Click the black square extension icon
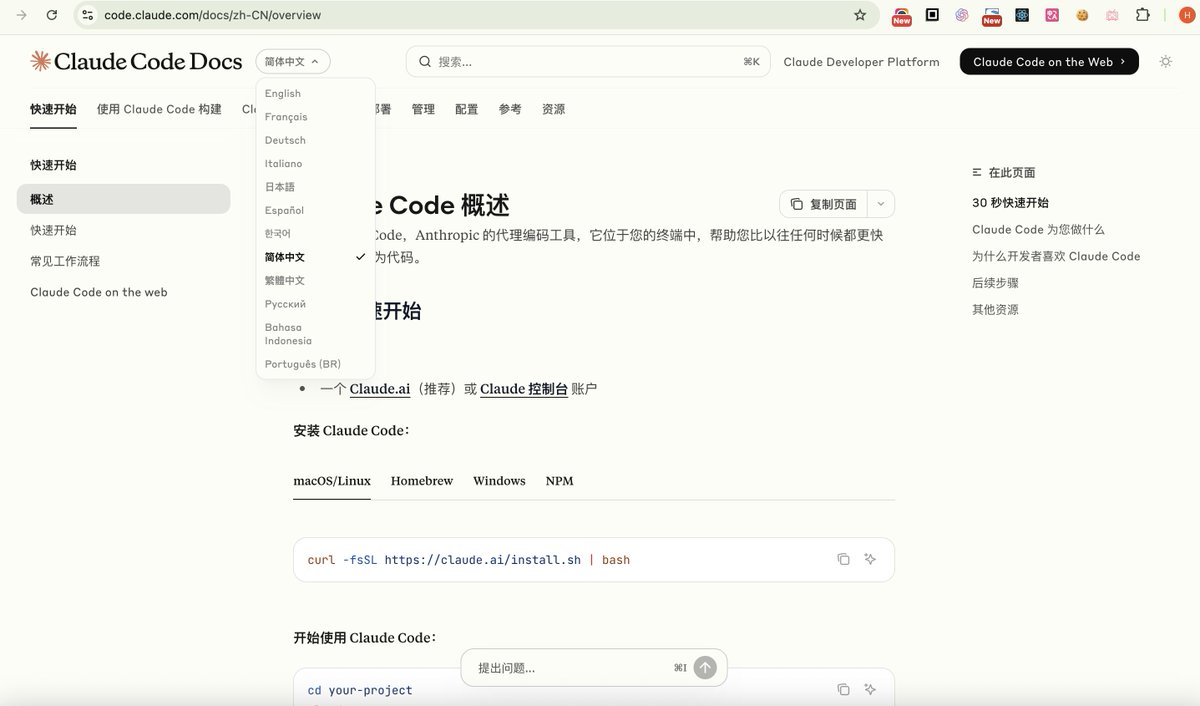 [932, 15]
